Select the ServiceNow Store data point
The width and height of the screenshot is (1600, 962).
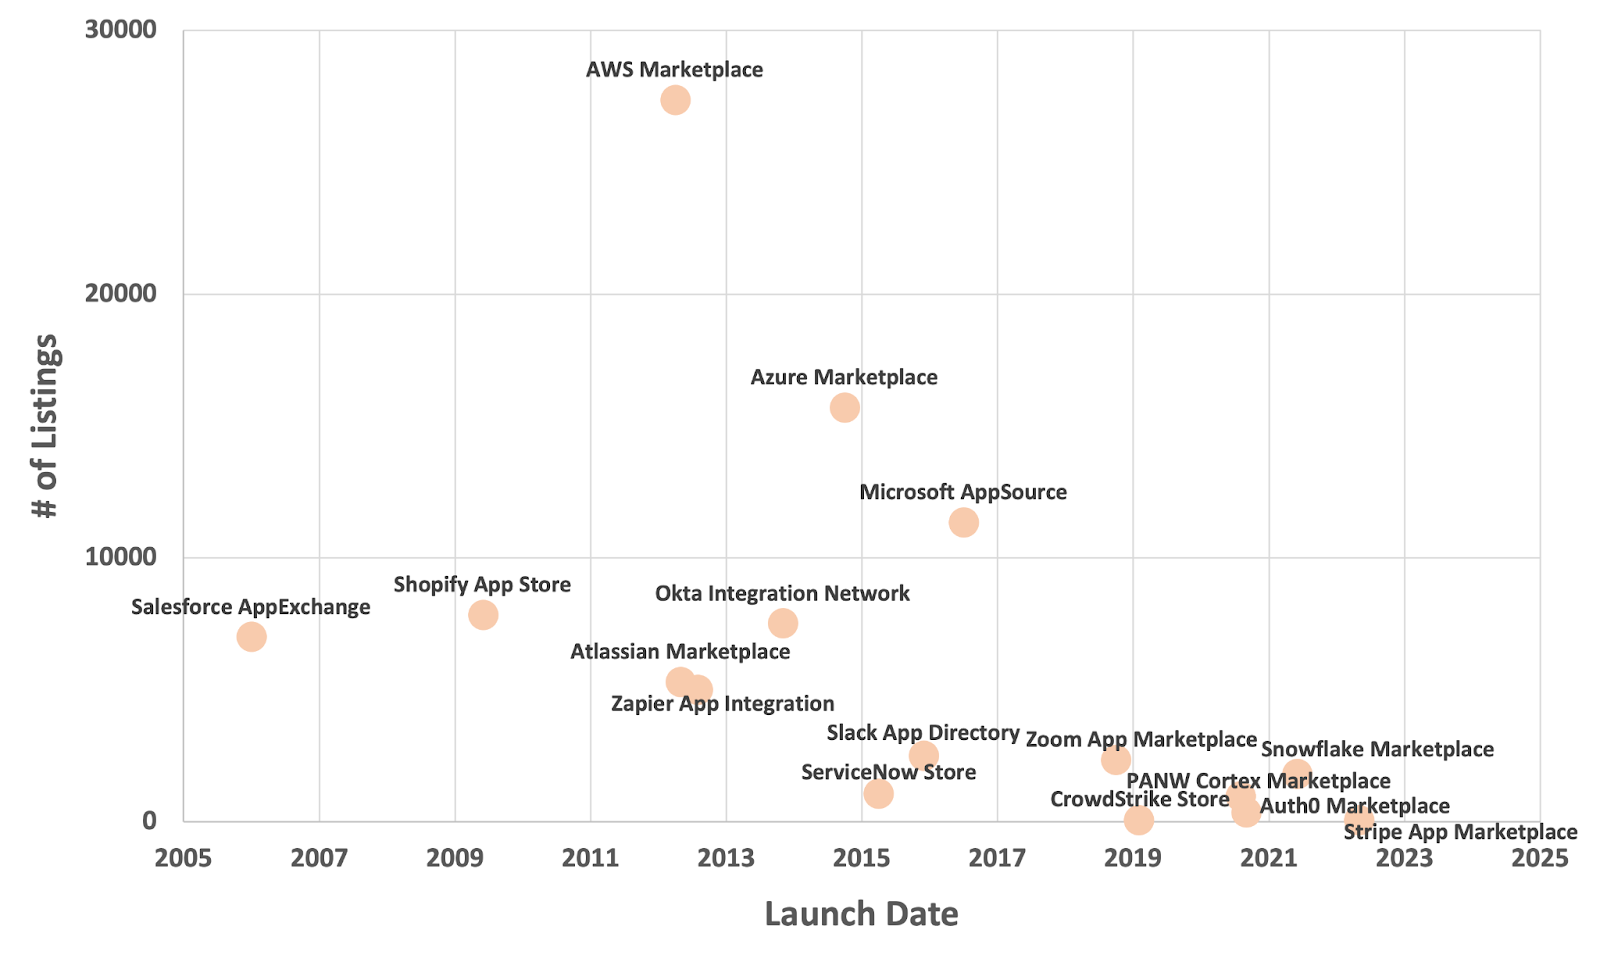pyautogui.click(x=878, y=793)
